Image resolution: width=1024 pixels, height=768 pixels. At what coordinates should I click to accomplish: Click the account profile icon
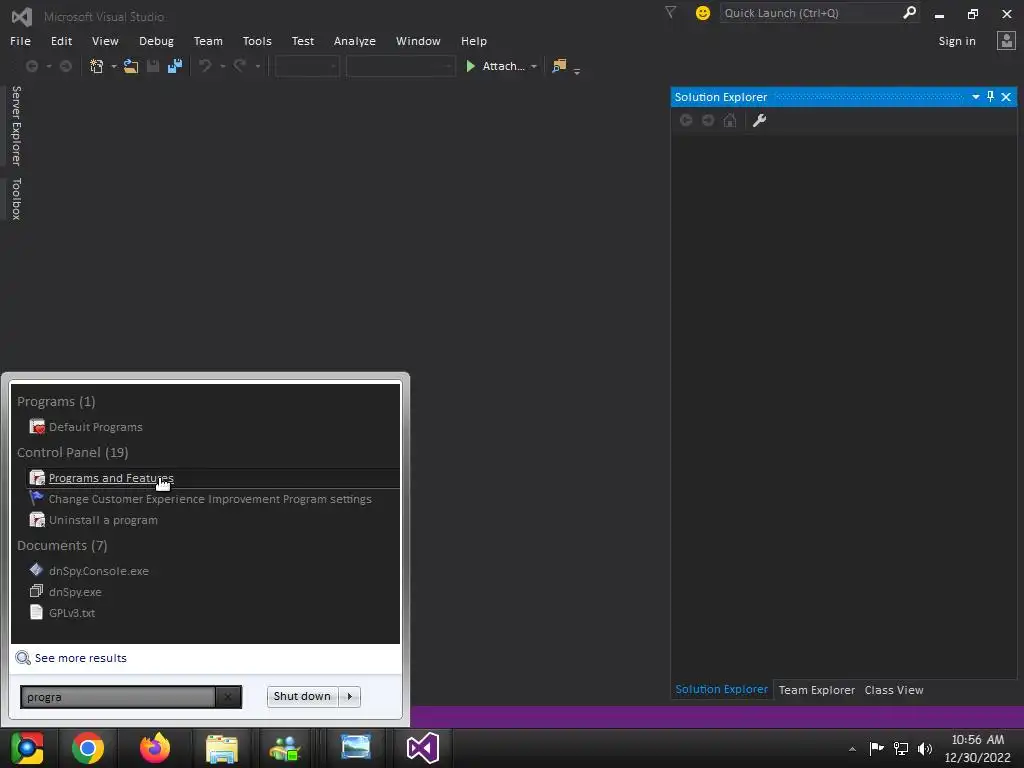tap(1006, 41)
